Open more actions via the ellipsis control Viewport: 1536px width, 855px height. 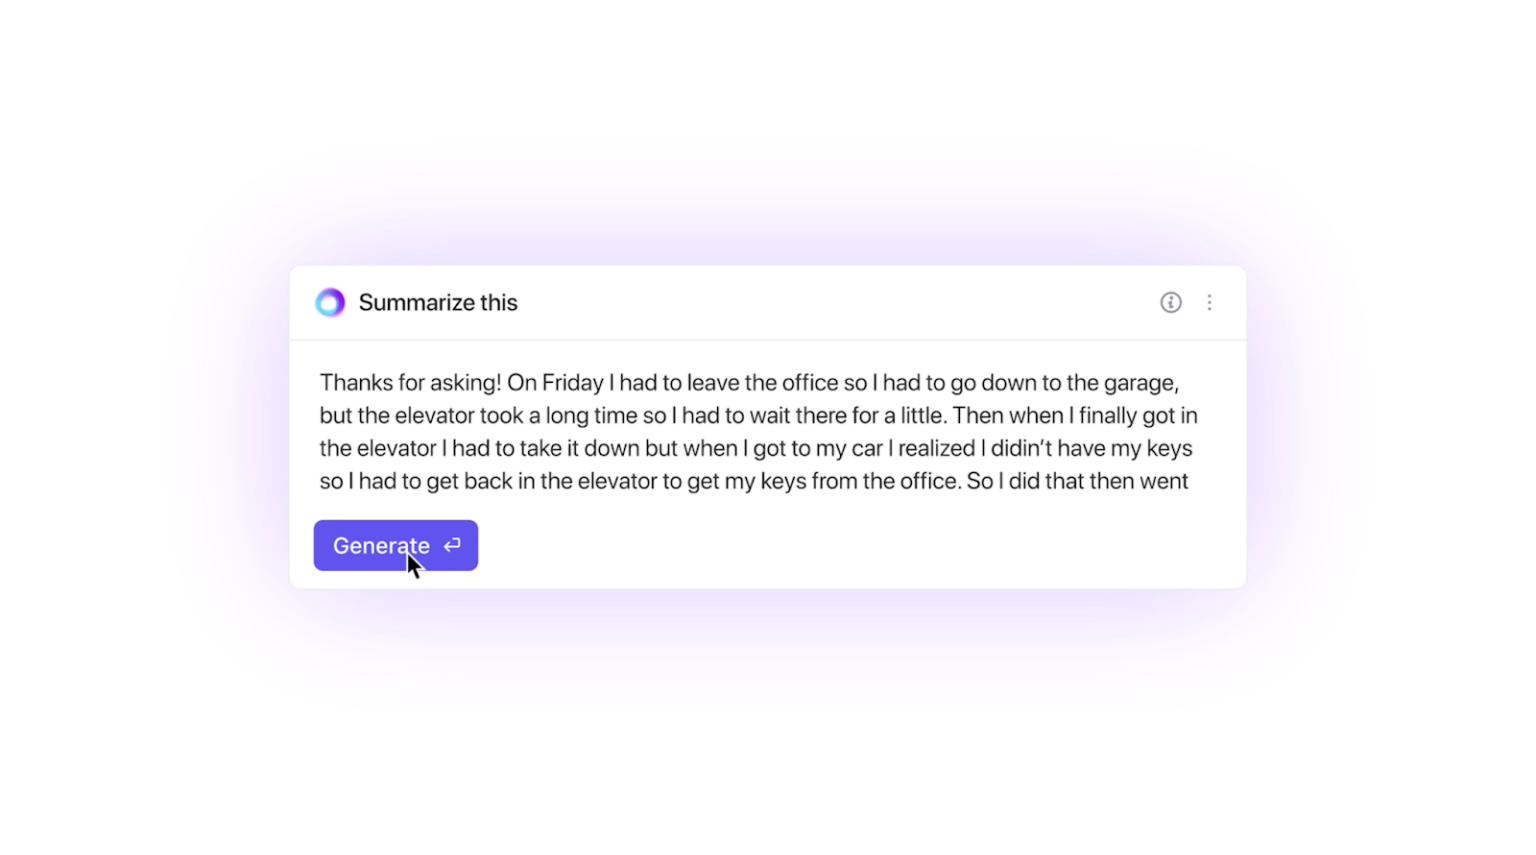point(1210,302)
